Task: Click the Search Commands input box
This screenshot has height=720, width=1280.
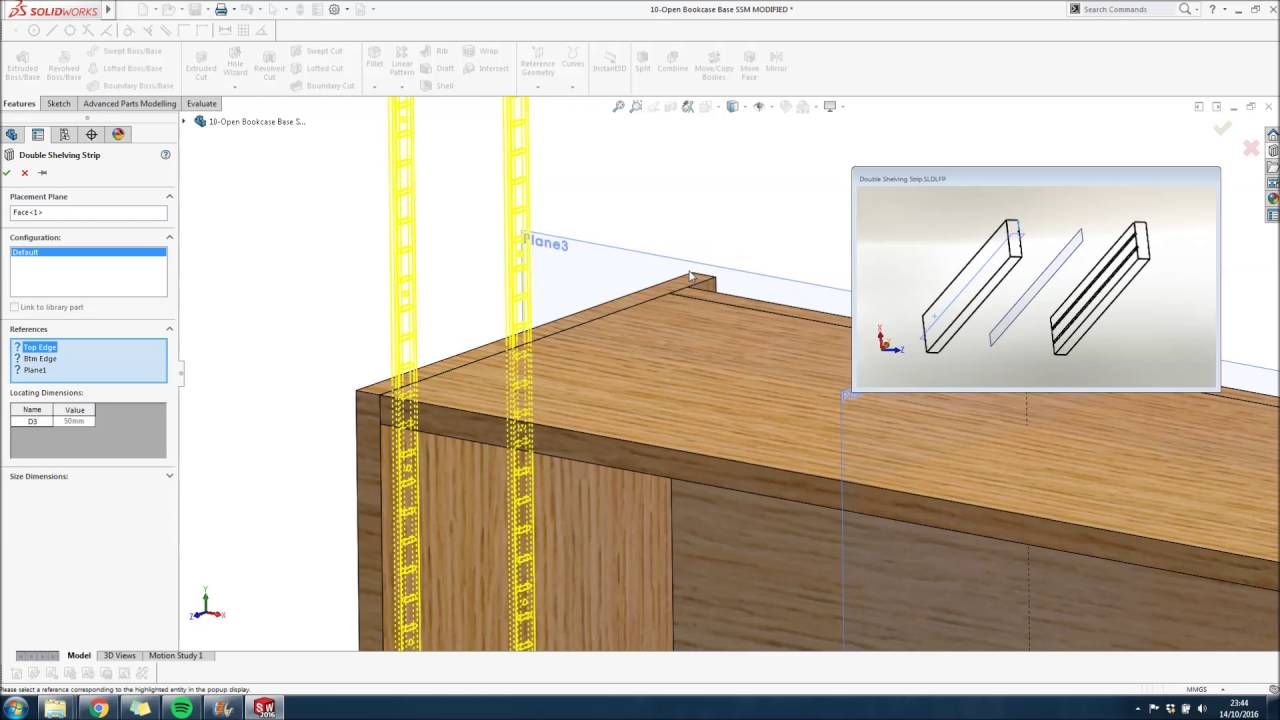Action: 1128,9
